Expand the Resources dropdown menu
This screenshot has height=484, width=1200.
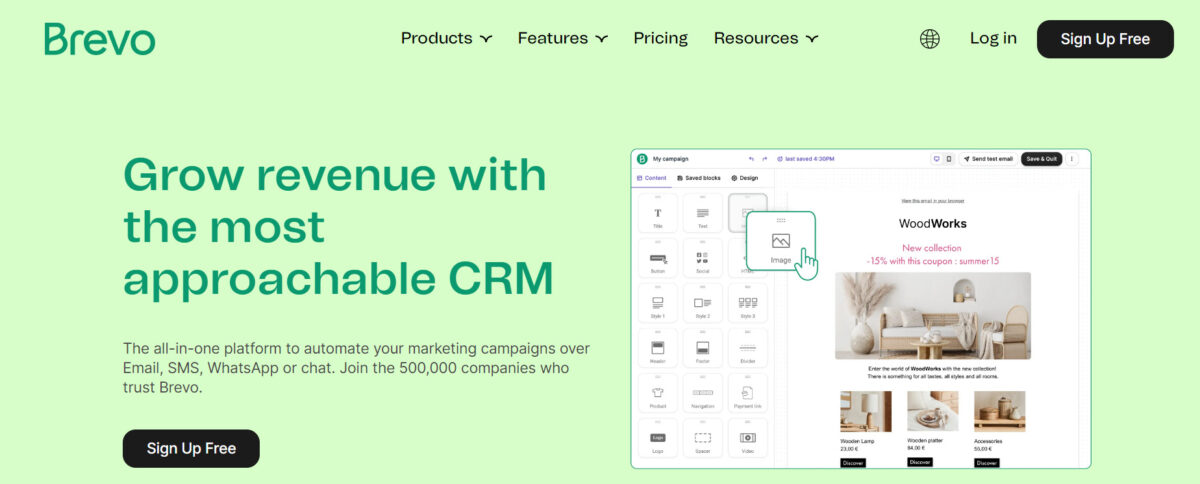pos(766,39)
